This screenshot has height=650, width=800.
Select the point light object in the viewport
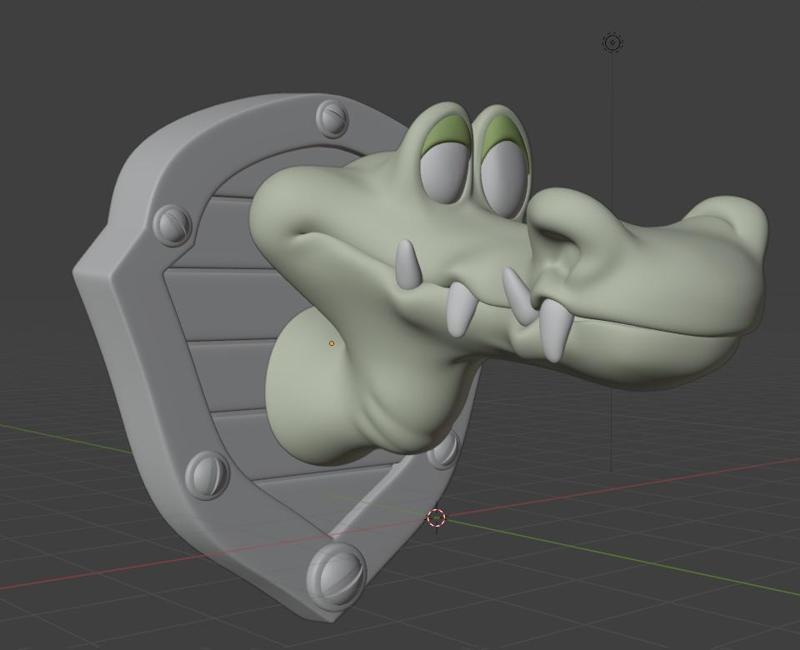(x=612, y=42)
